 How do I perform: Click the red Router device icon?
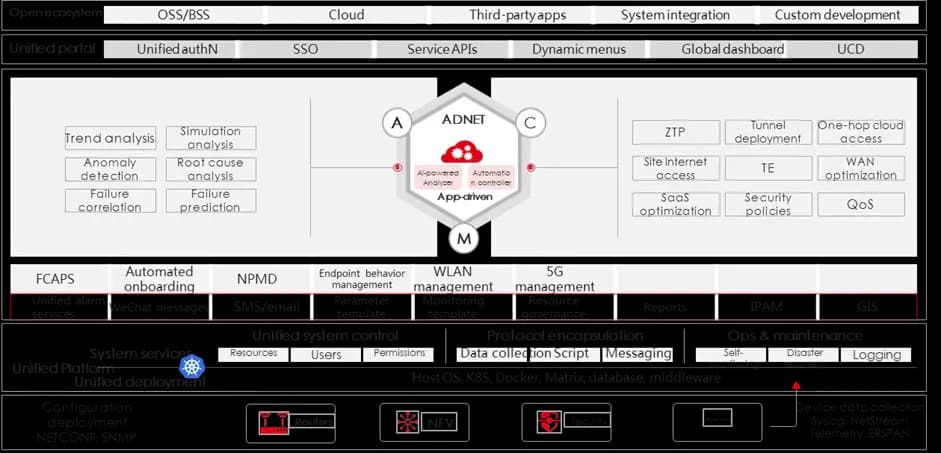tap(273, 422)
